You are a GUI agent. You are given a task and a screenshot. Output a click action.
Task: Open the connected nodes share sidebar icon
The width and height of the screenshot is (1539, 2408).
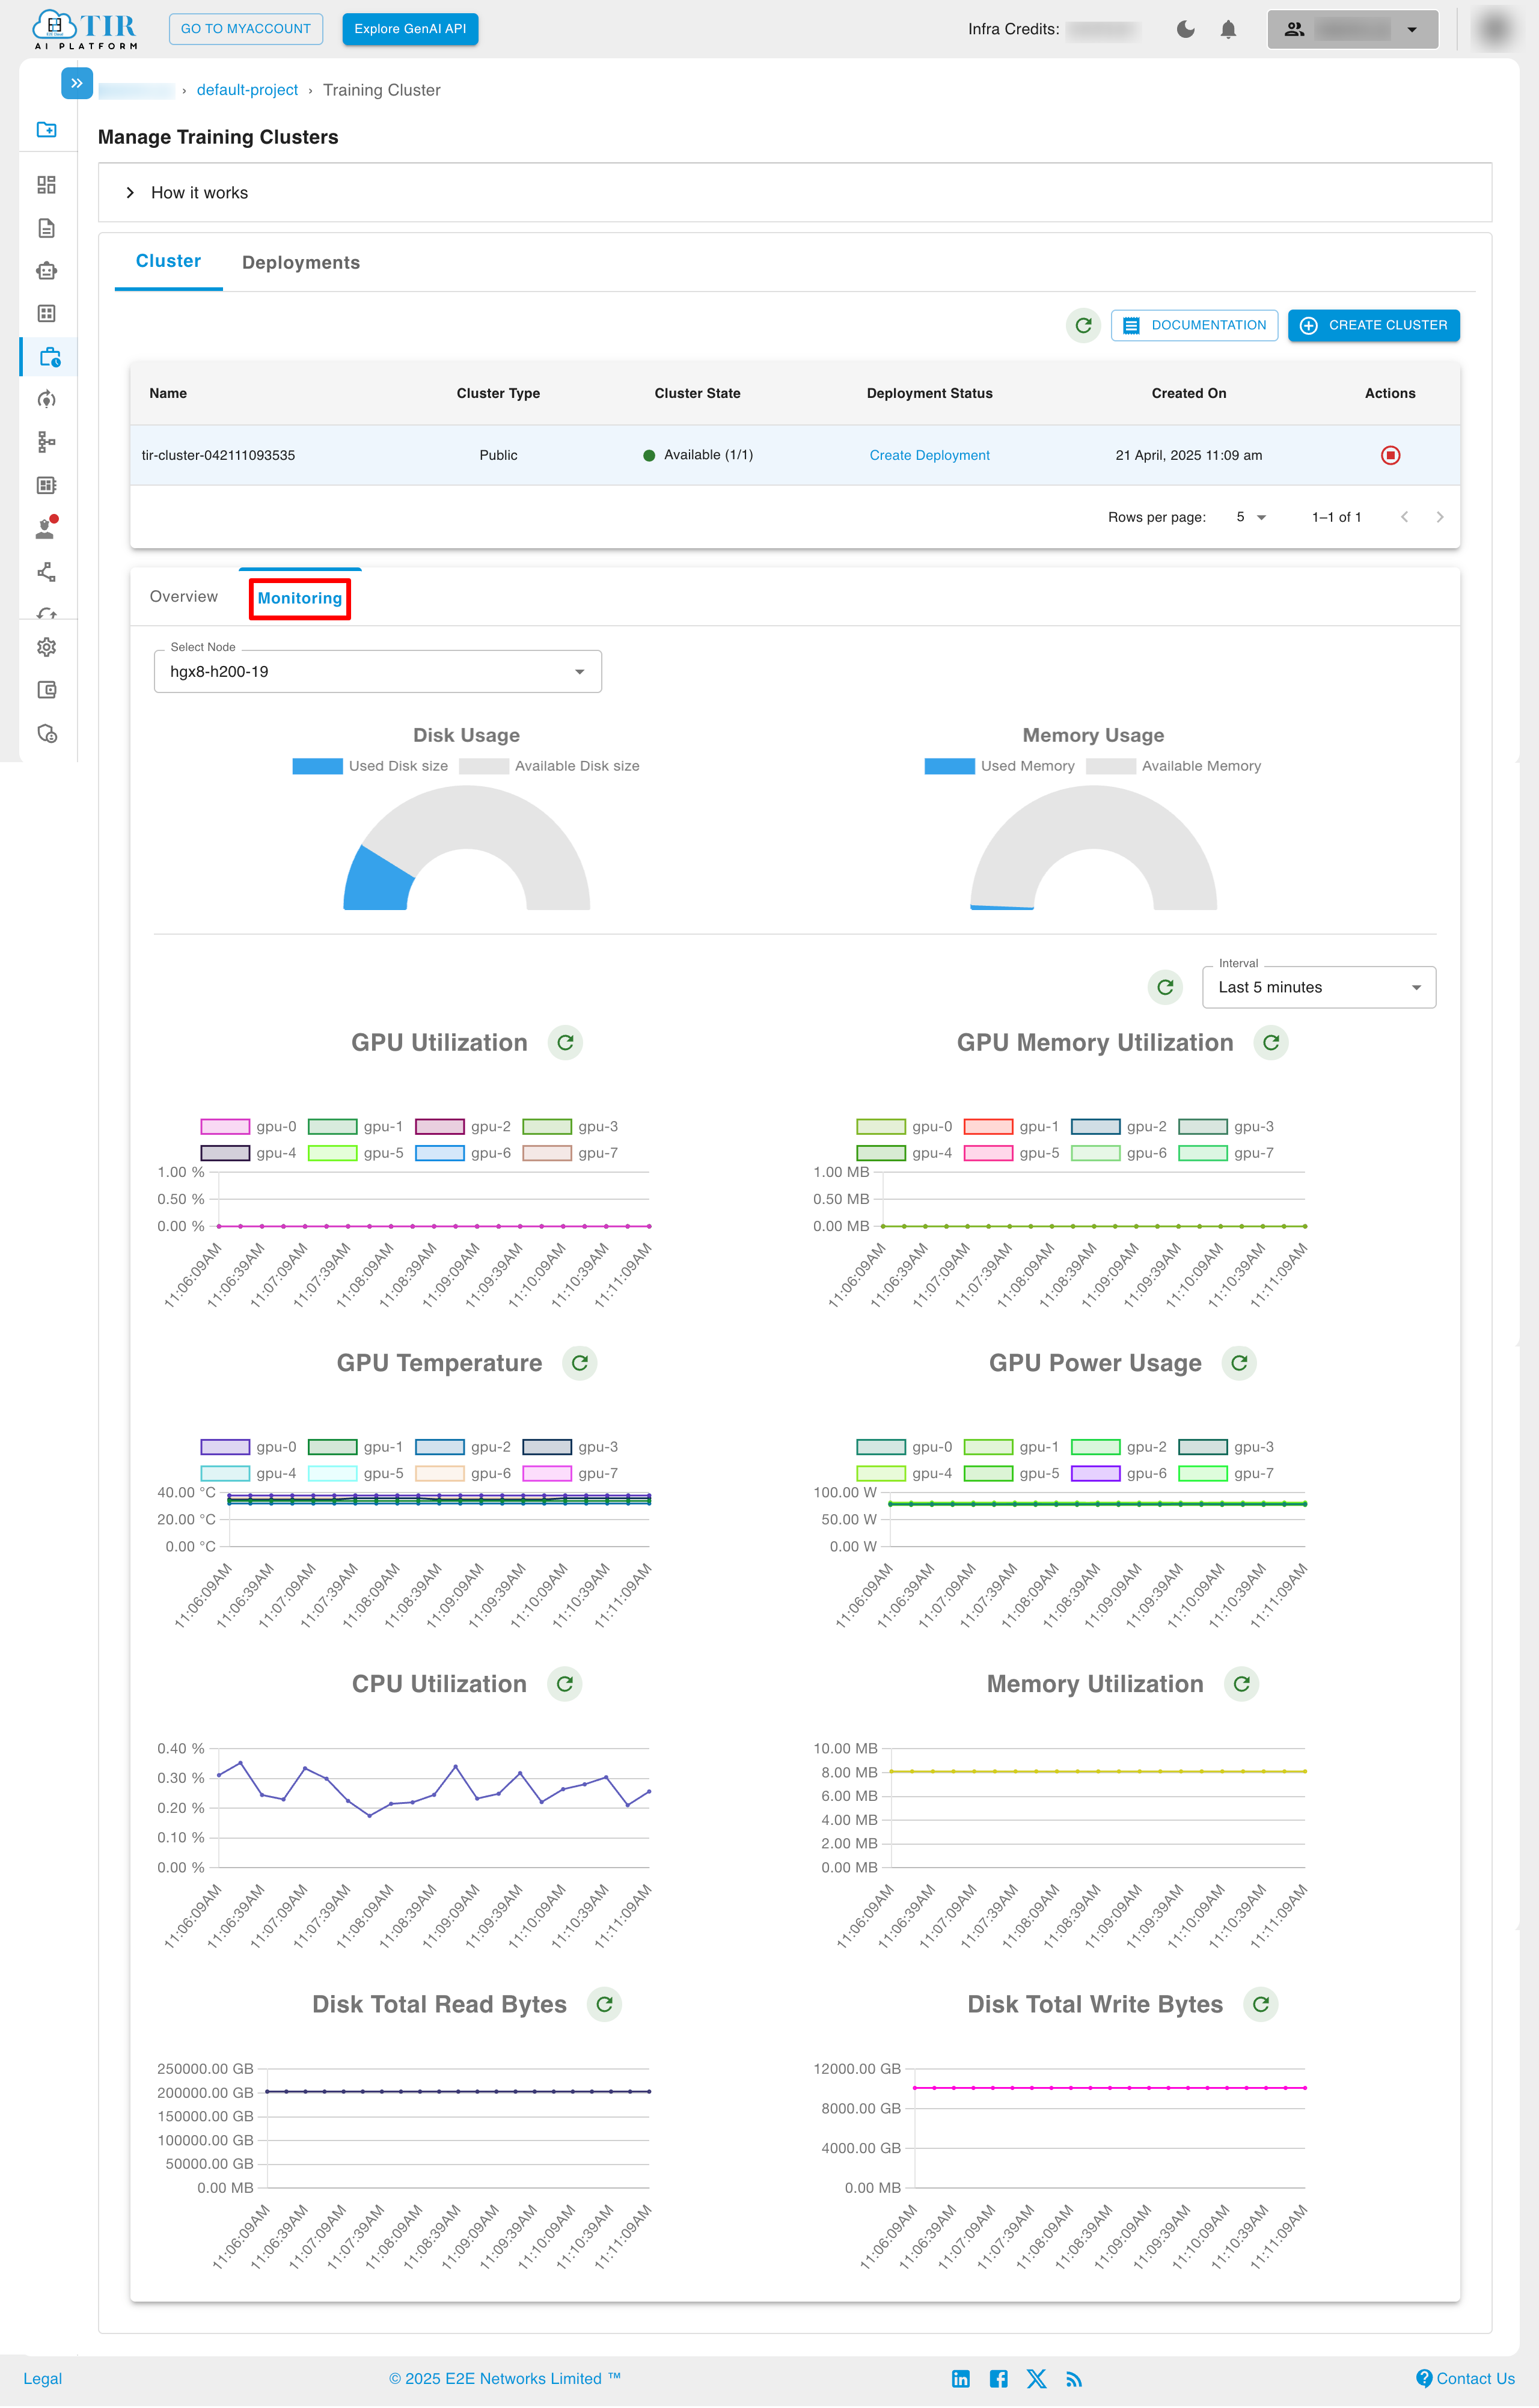pos(46,572)
